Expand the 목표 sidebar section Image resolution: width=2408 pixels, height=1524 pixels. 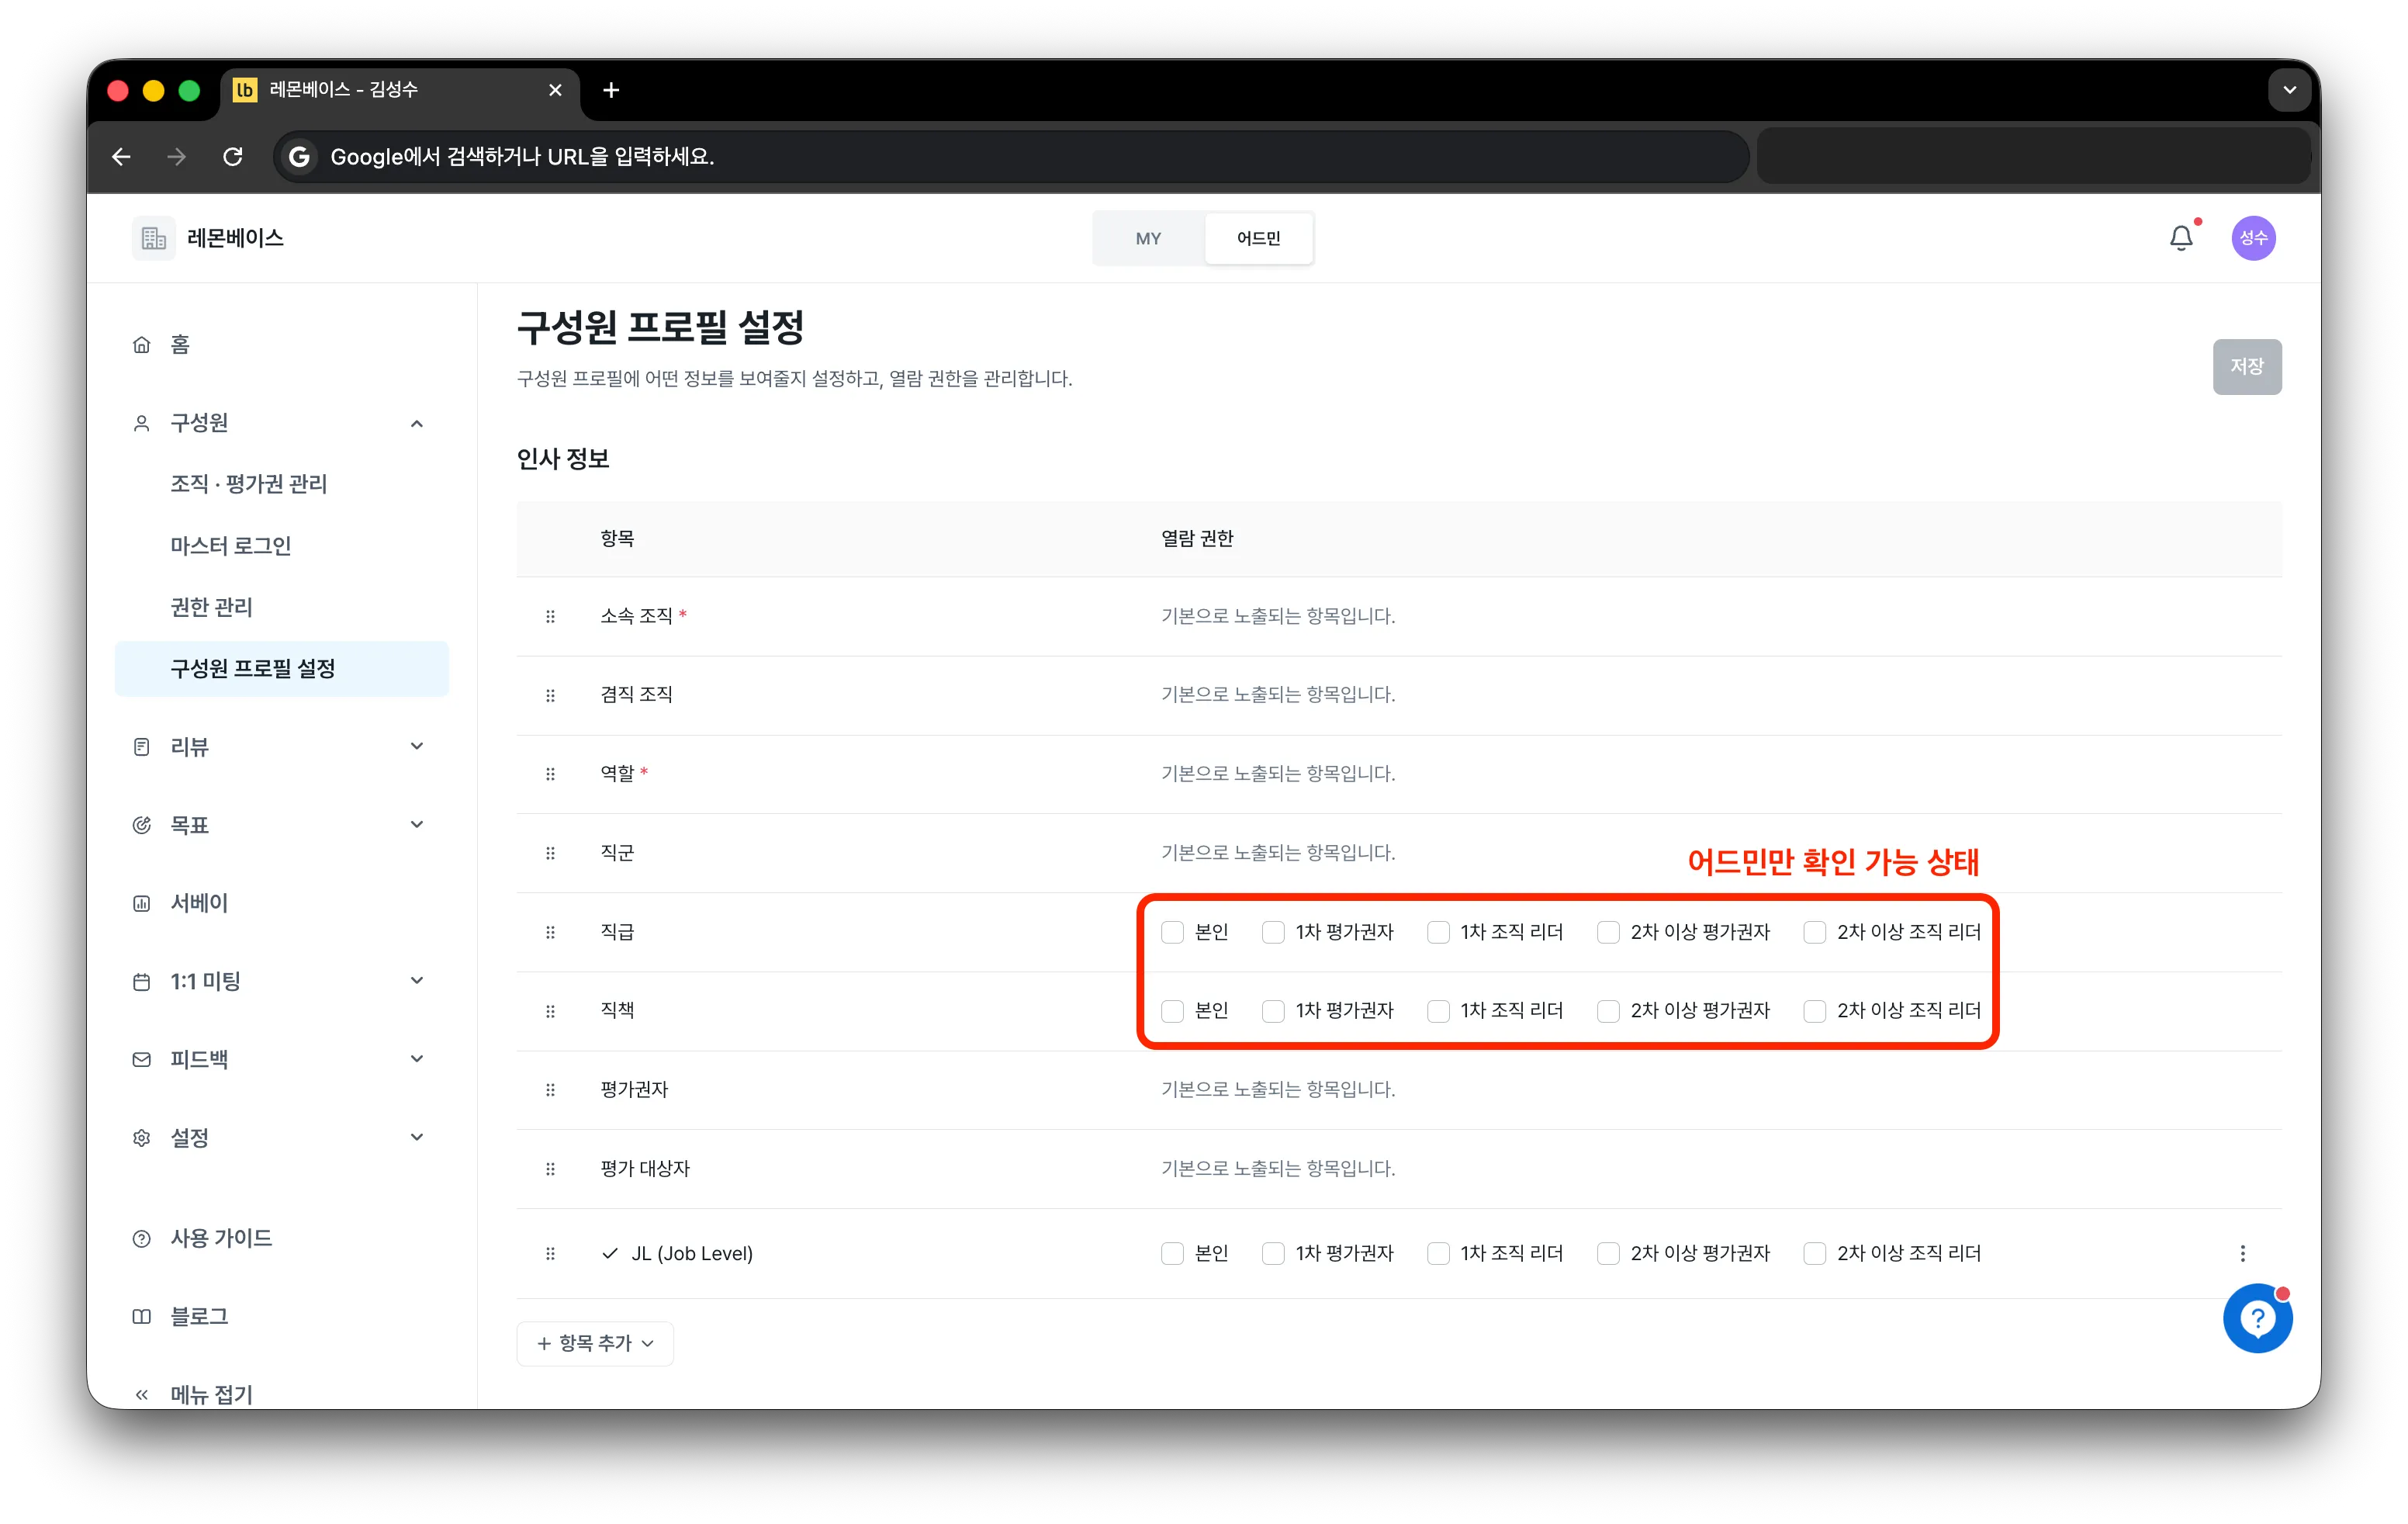tap(417, 824)
